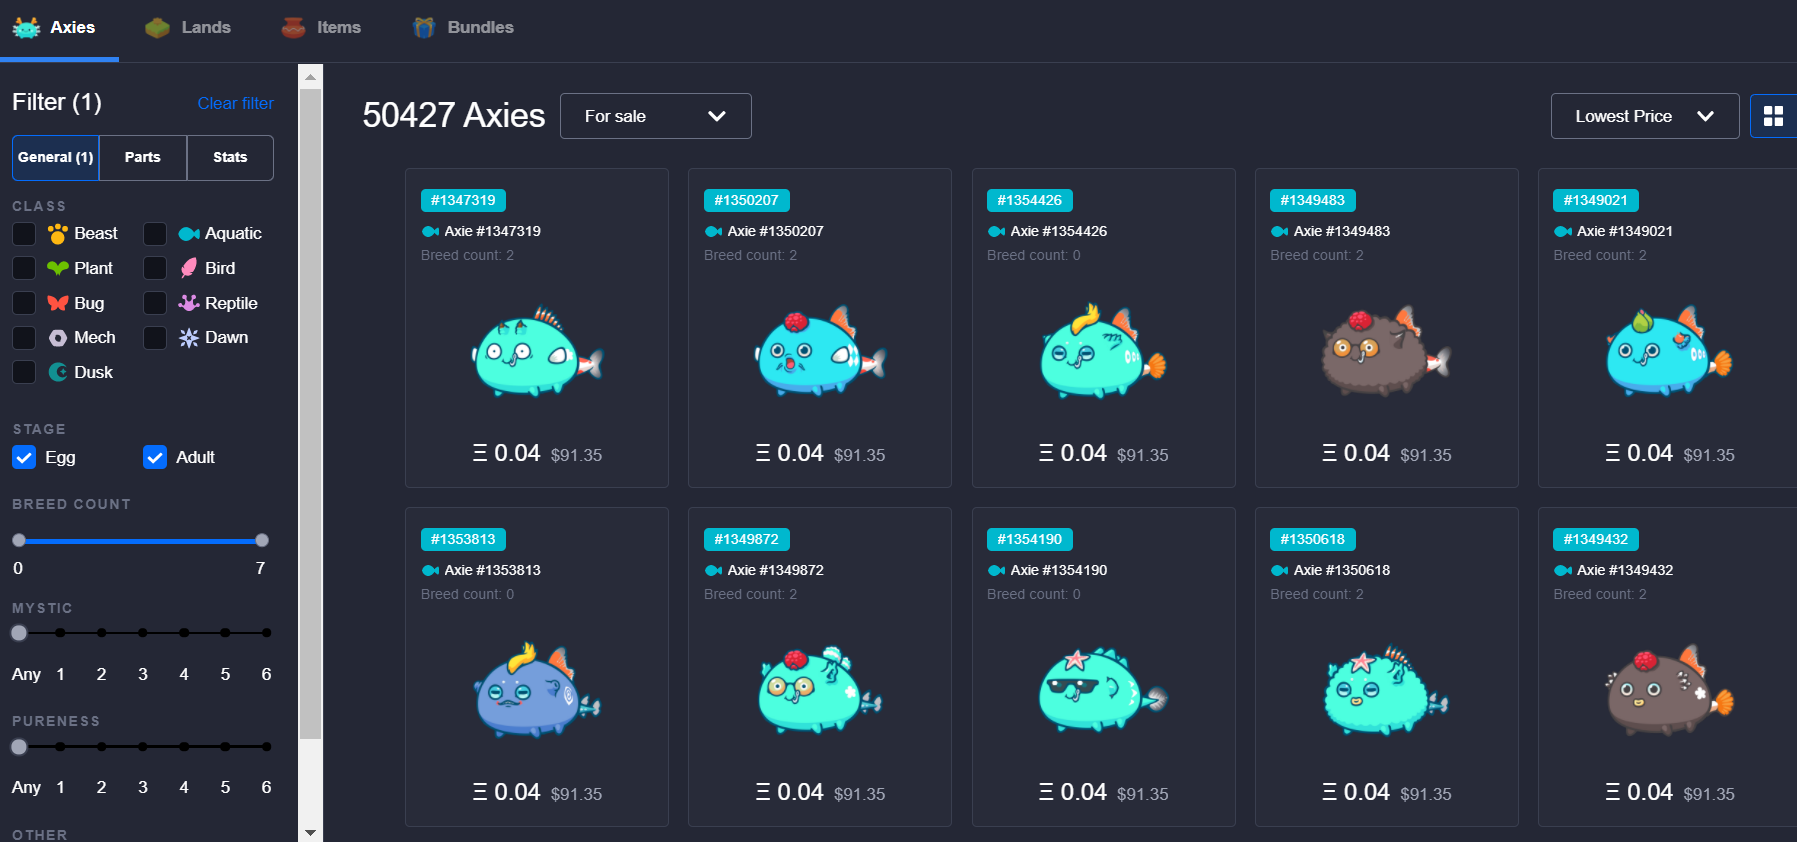Select the General (1) filter tab
The width and height of the screenshot is (1797, 842).
56,158
